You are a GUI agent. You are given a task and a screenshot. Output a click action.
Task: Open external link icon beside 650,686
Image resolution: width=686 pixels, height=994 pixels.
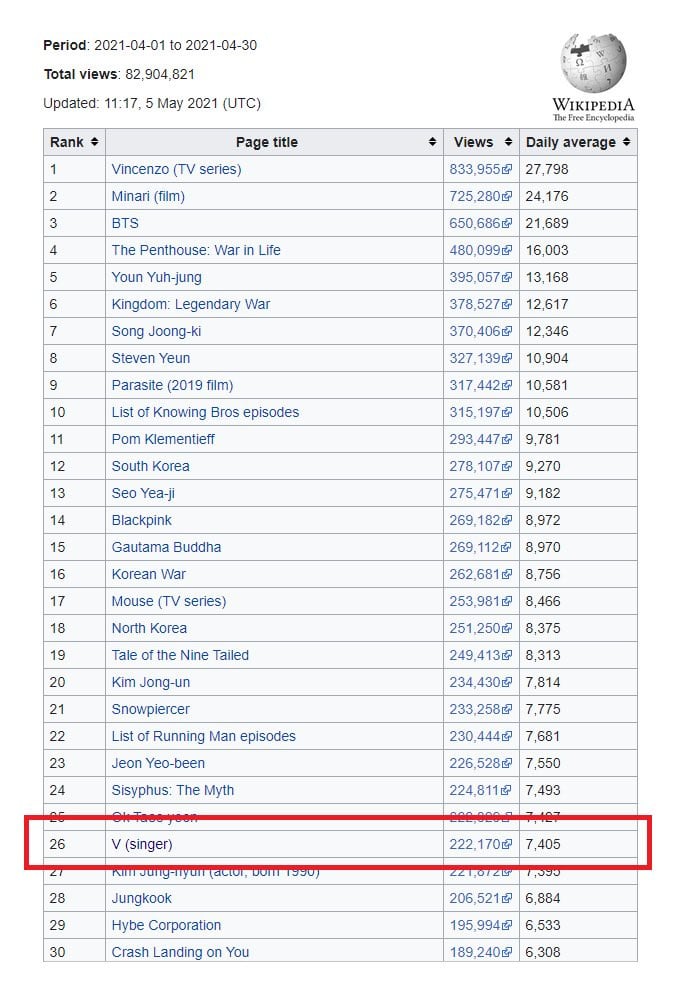[507, 223]
